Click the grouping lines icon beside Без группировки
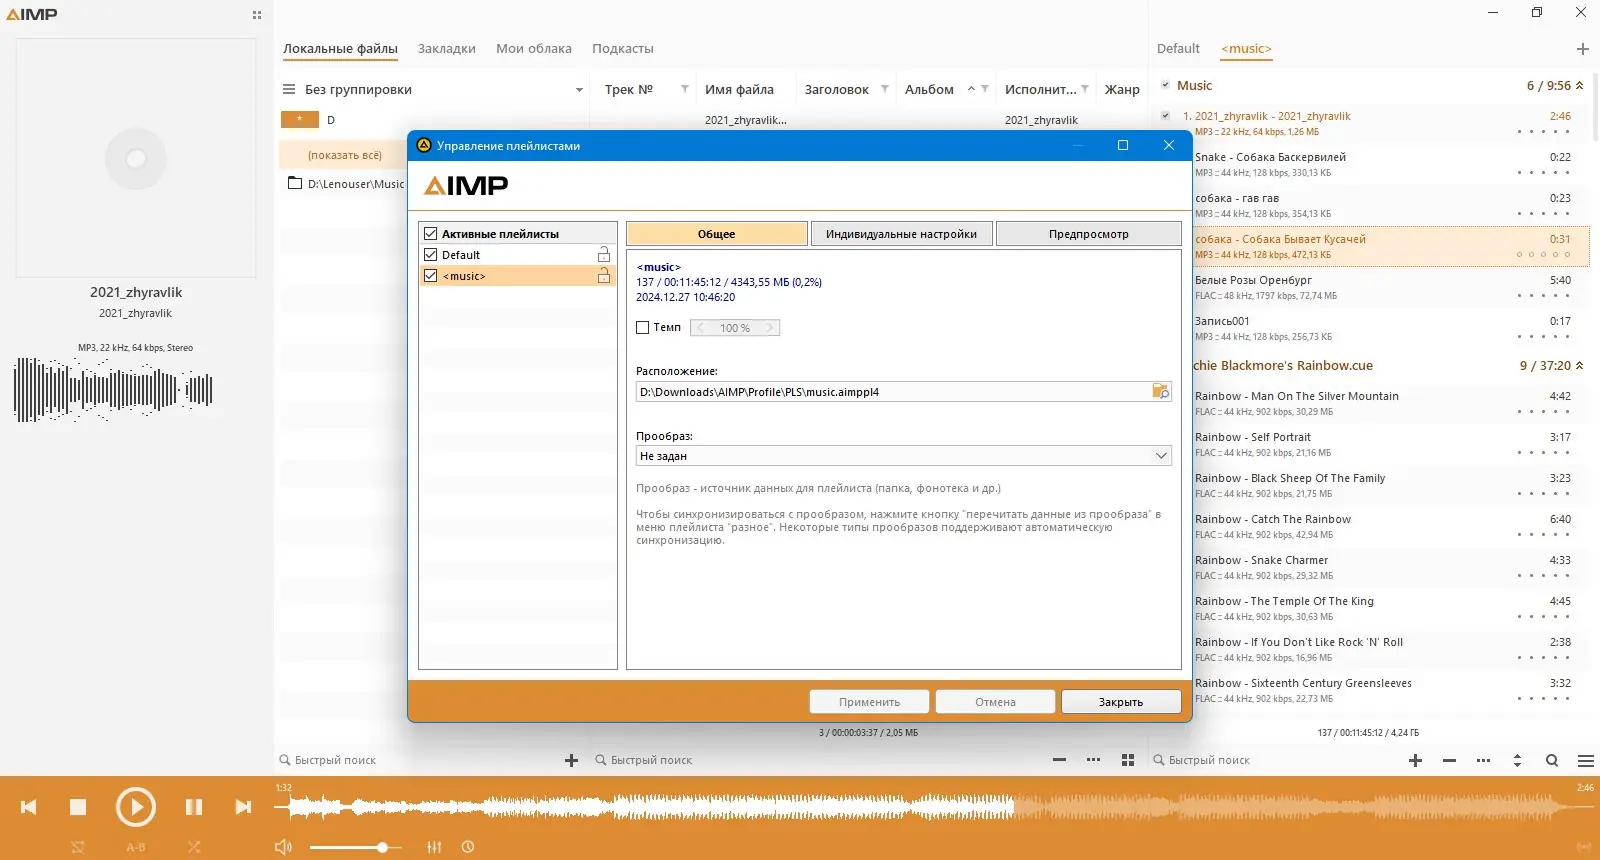1600x860 pixels. (x=289, y=89)
